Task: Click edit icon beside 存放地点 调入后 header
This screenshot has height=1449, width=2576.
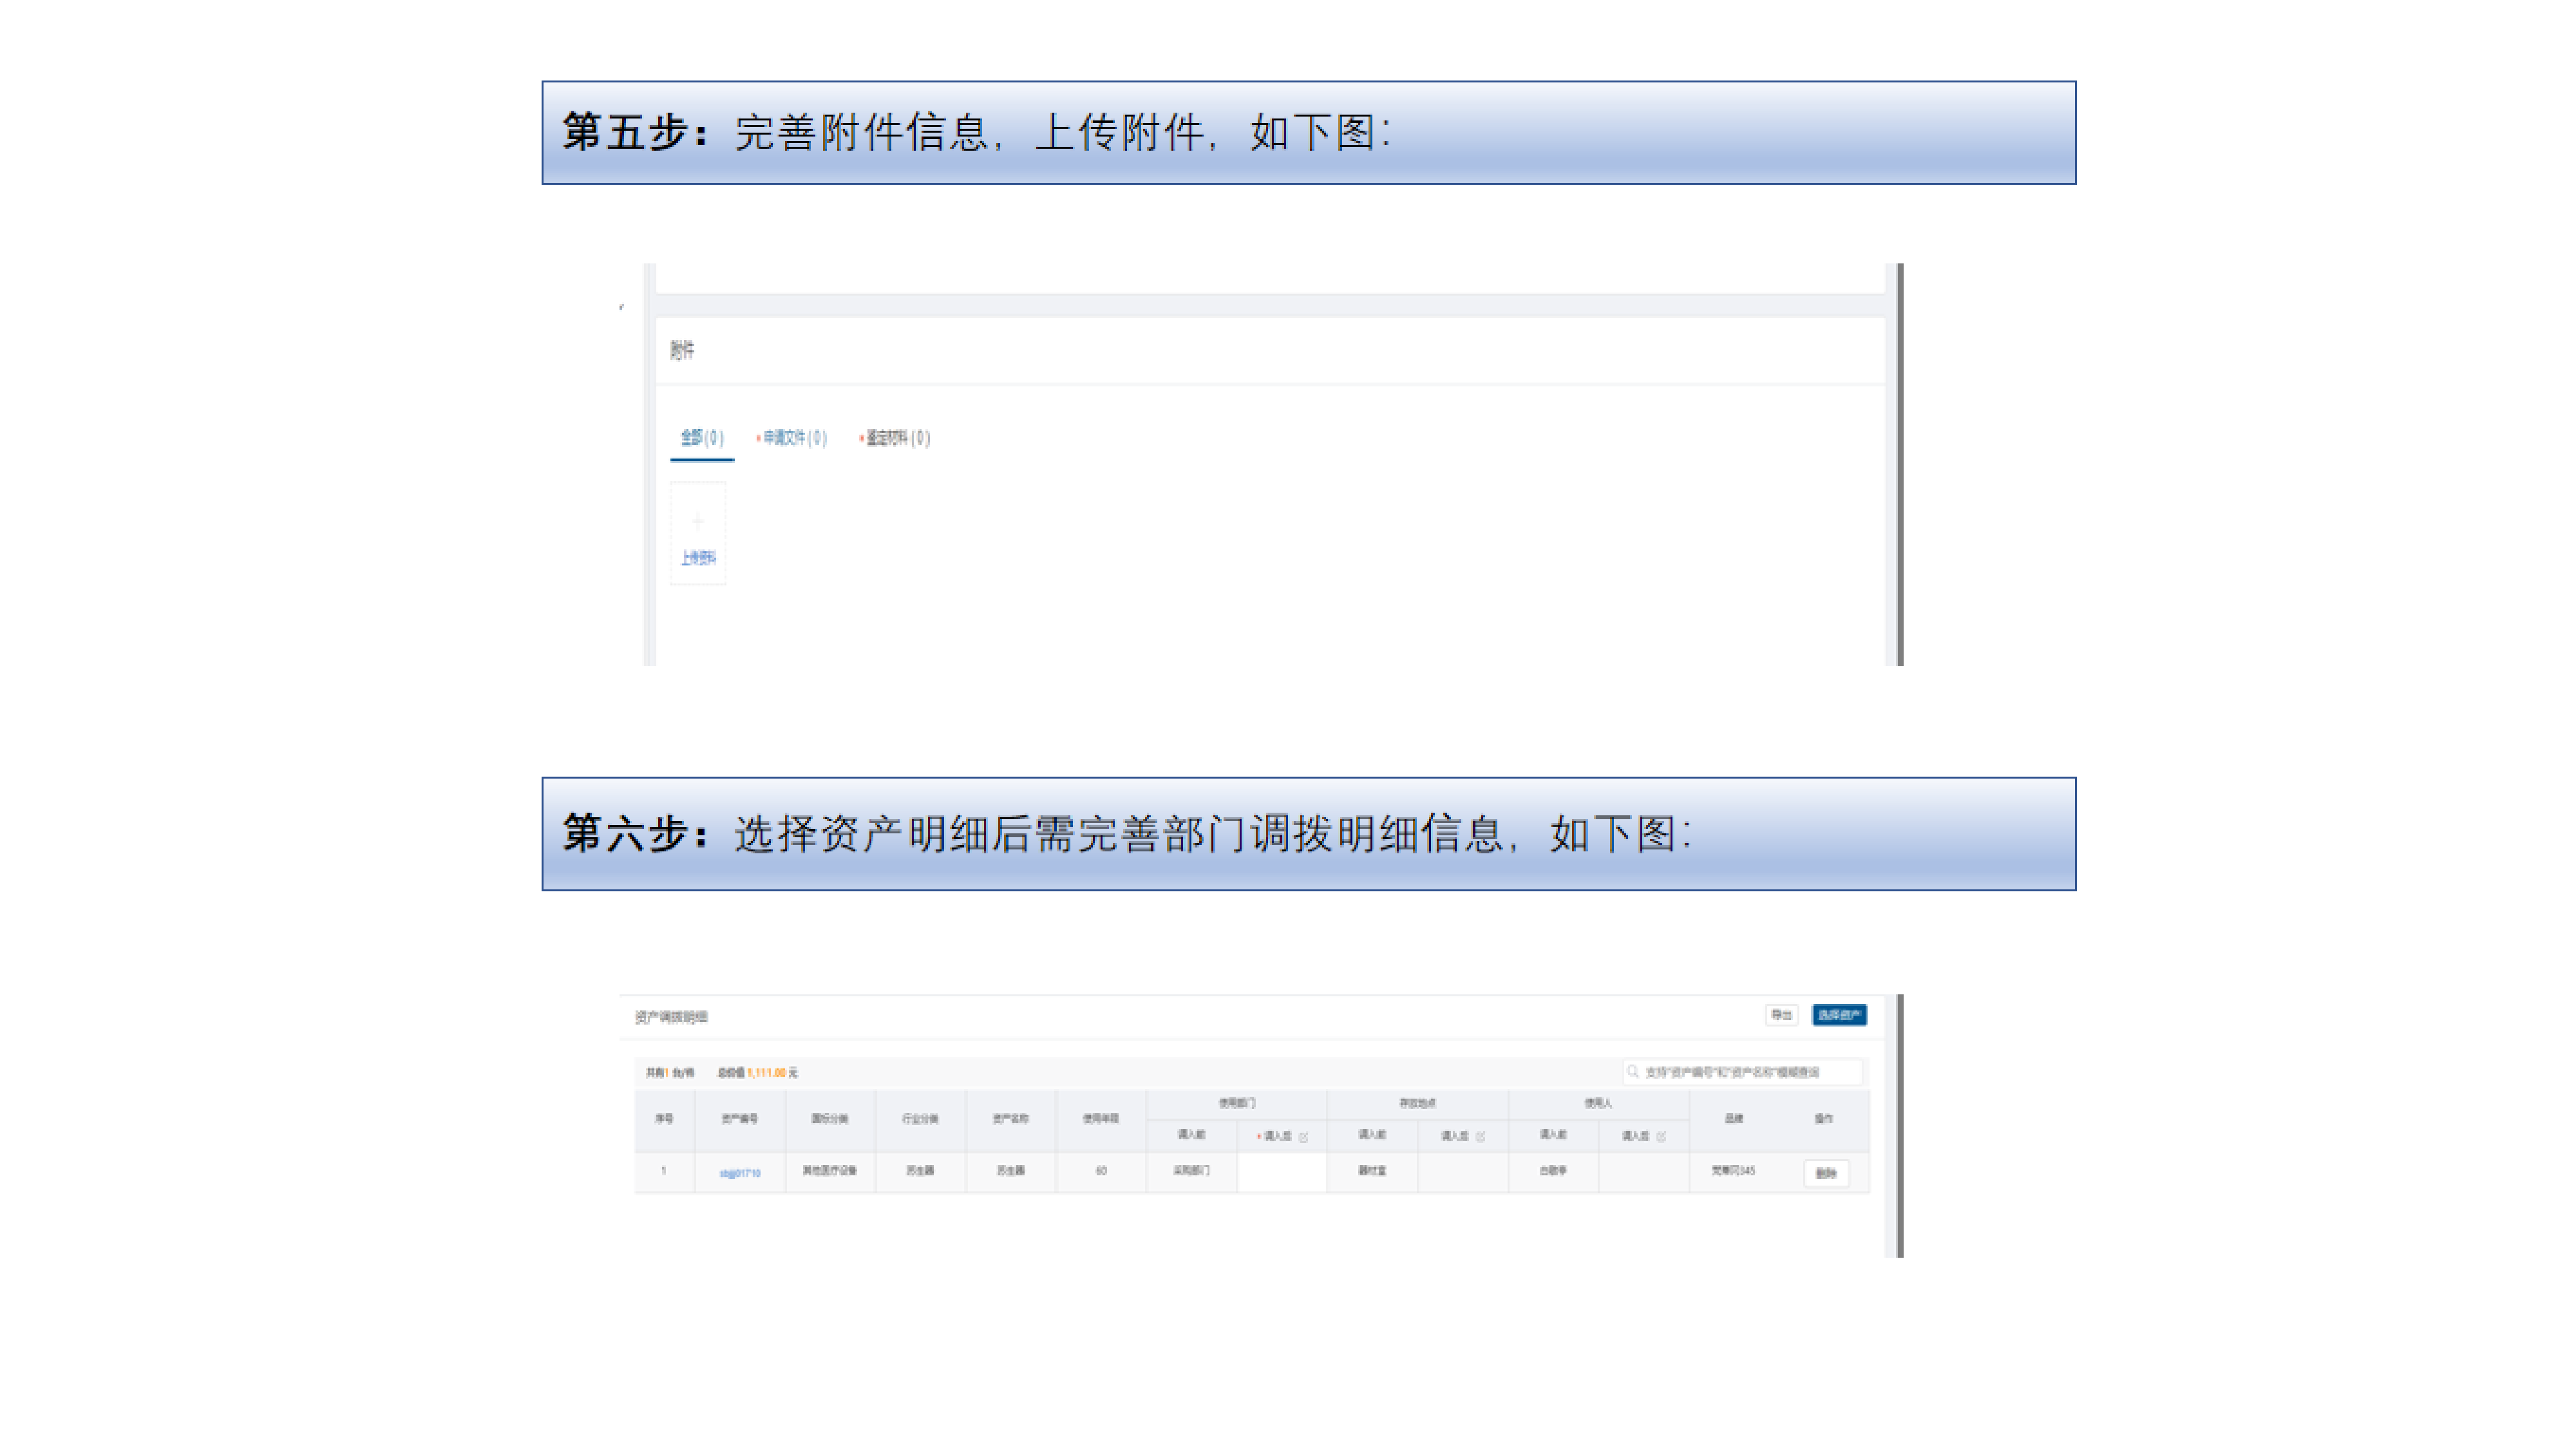Action: click(1481, 1136)
